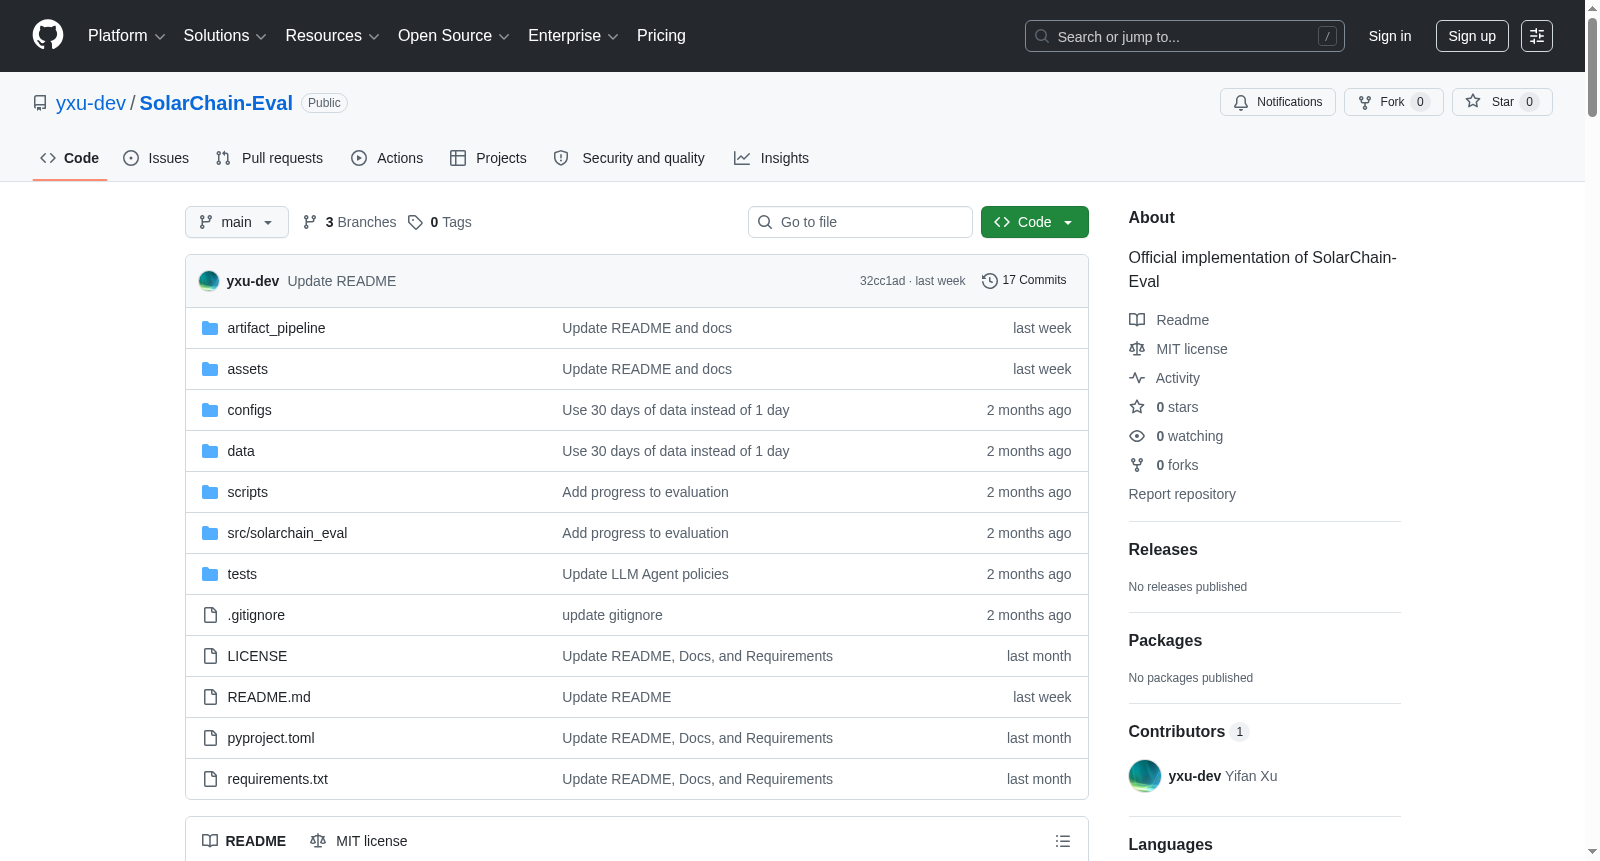
Task: Switch to the Issues tab
Action: (x=156, y=158)
